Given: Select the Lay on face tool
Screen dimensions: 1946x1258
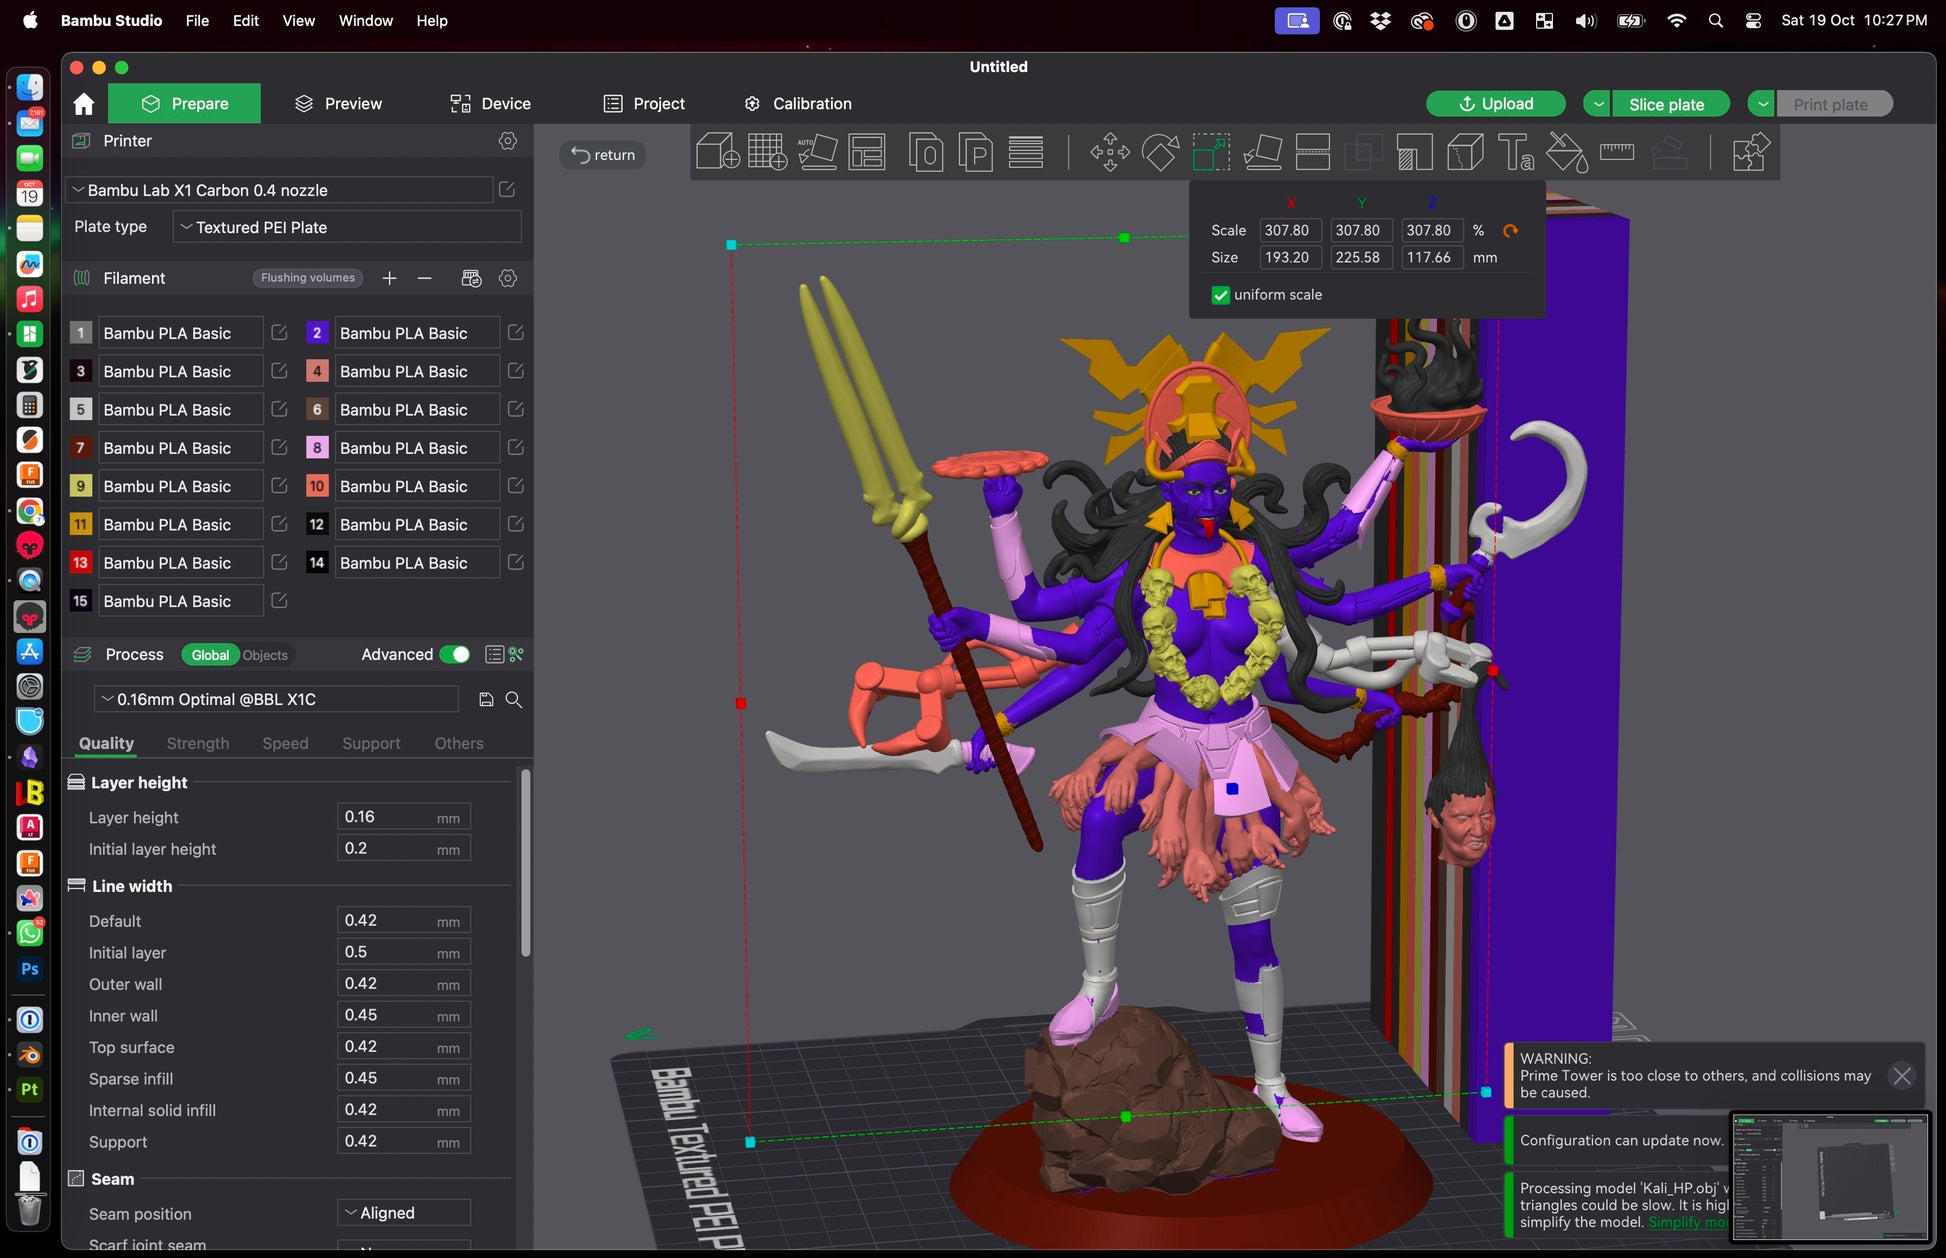Looking at the screenshot, I should coord(1262,153).
